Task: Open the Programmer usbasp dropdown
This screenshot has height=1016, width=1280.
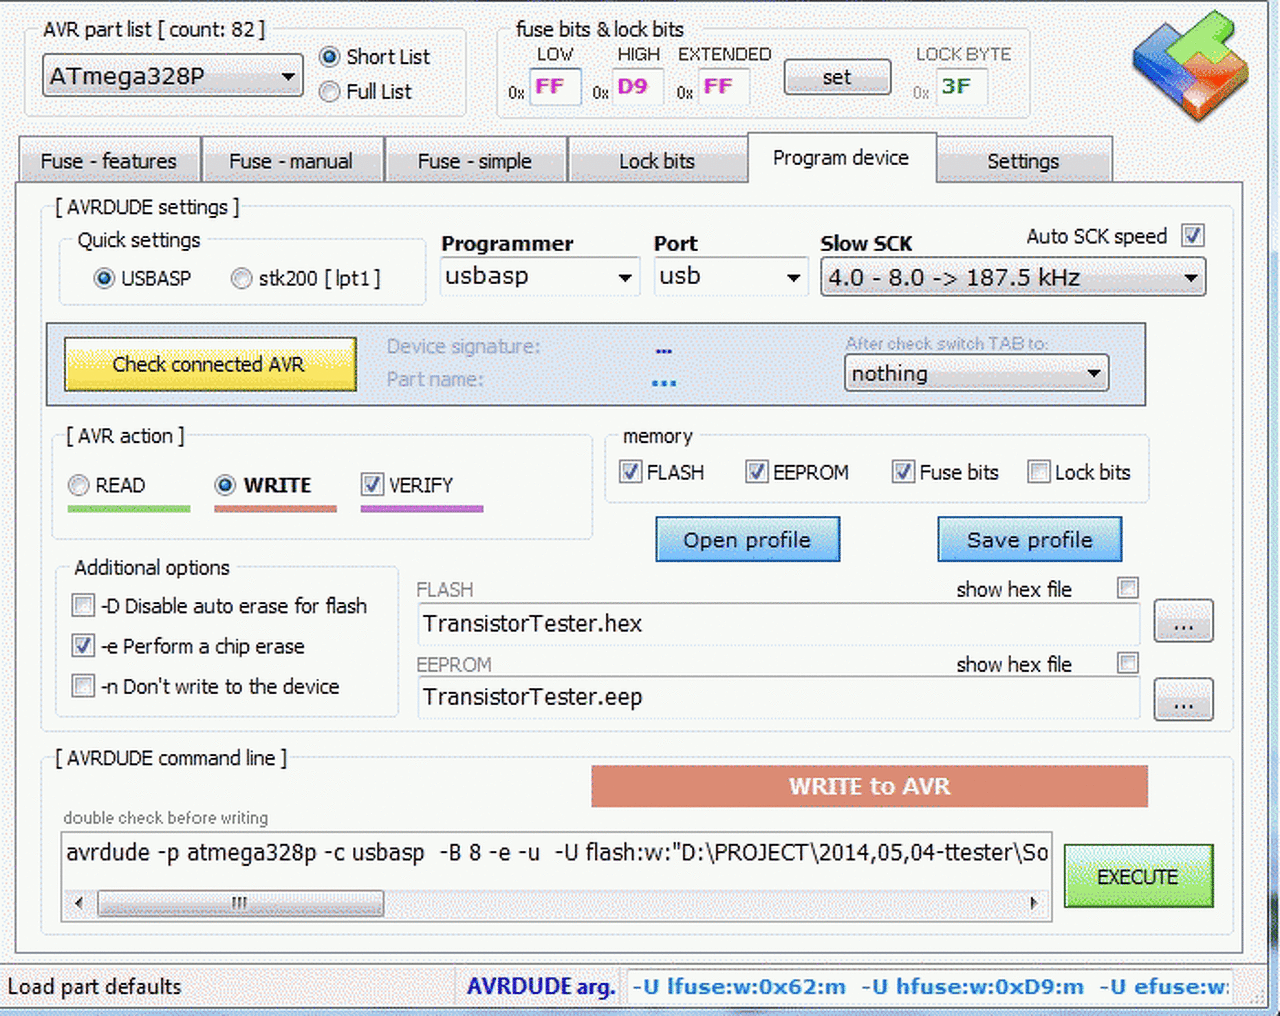Action: coord(540,277)
